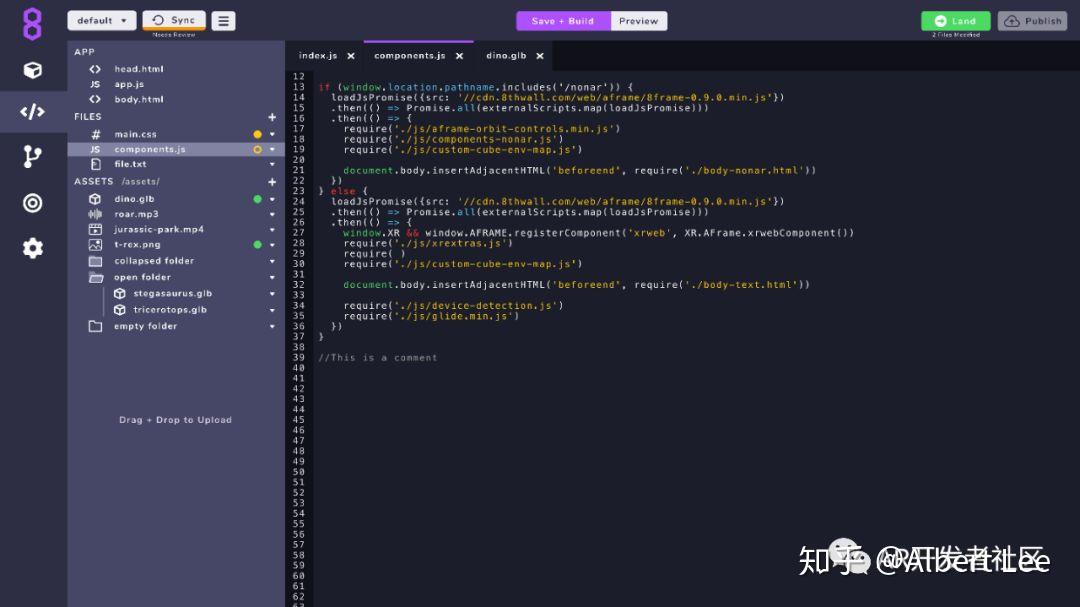Click the 8th Wall logo

(33, 21)
